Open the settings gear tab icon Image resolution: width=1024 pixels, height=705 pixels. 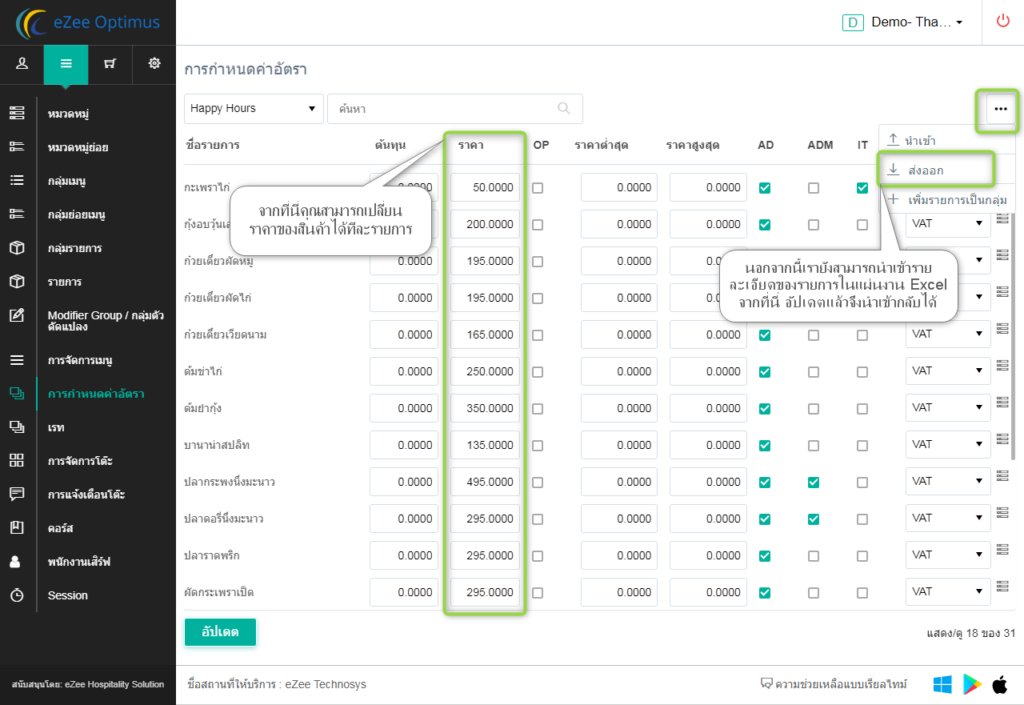pos(154,63)
